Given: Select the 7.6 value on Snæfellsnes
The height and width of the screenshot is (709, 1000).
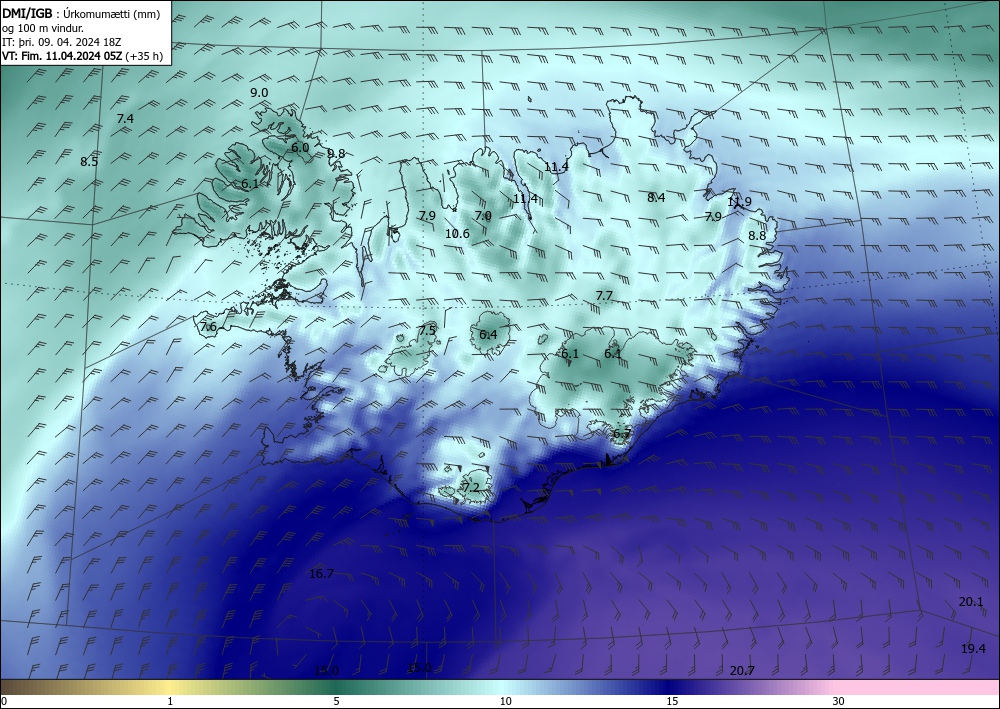Looking at the screenshot, I should [x=208, y=327].
